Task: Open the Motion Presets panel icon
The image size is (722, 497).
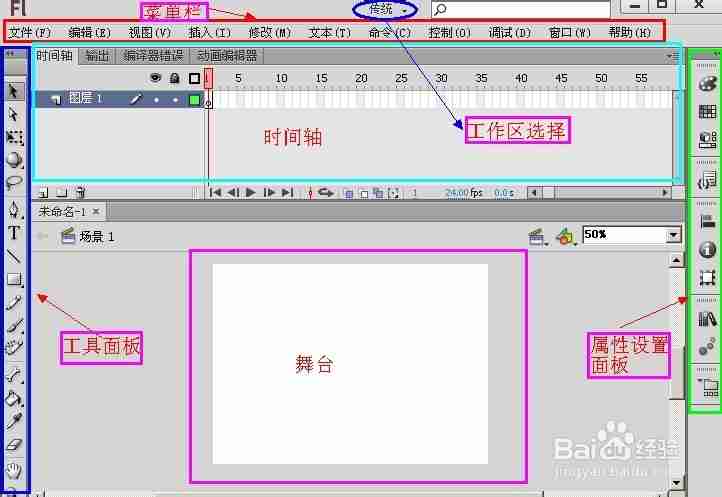Action: 707,346
